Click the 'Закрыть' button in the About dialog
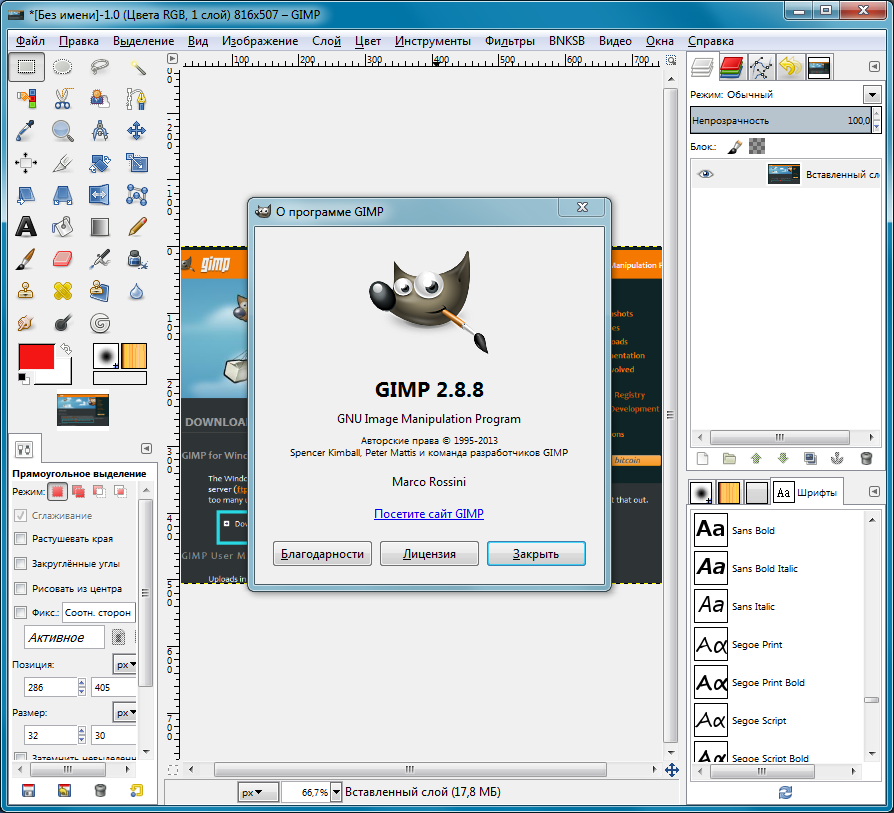The width and height of the screenshot is (894, 813). (x=536, y=554)
